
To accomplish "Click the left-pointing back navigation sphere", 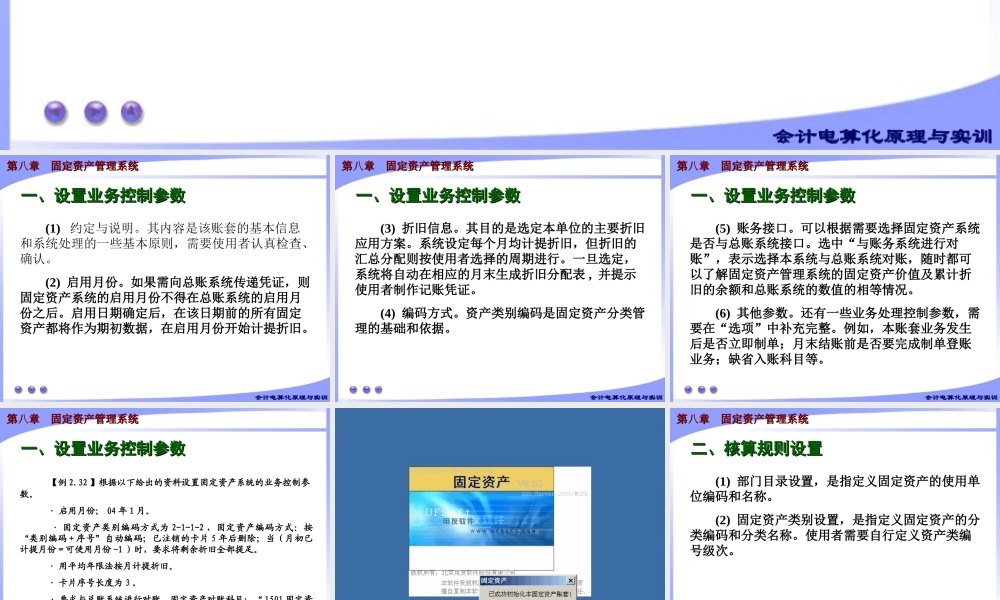I will click(55, 112).
